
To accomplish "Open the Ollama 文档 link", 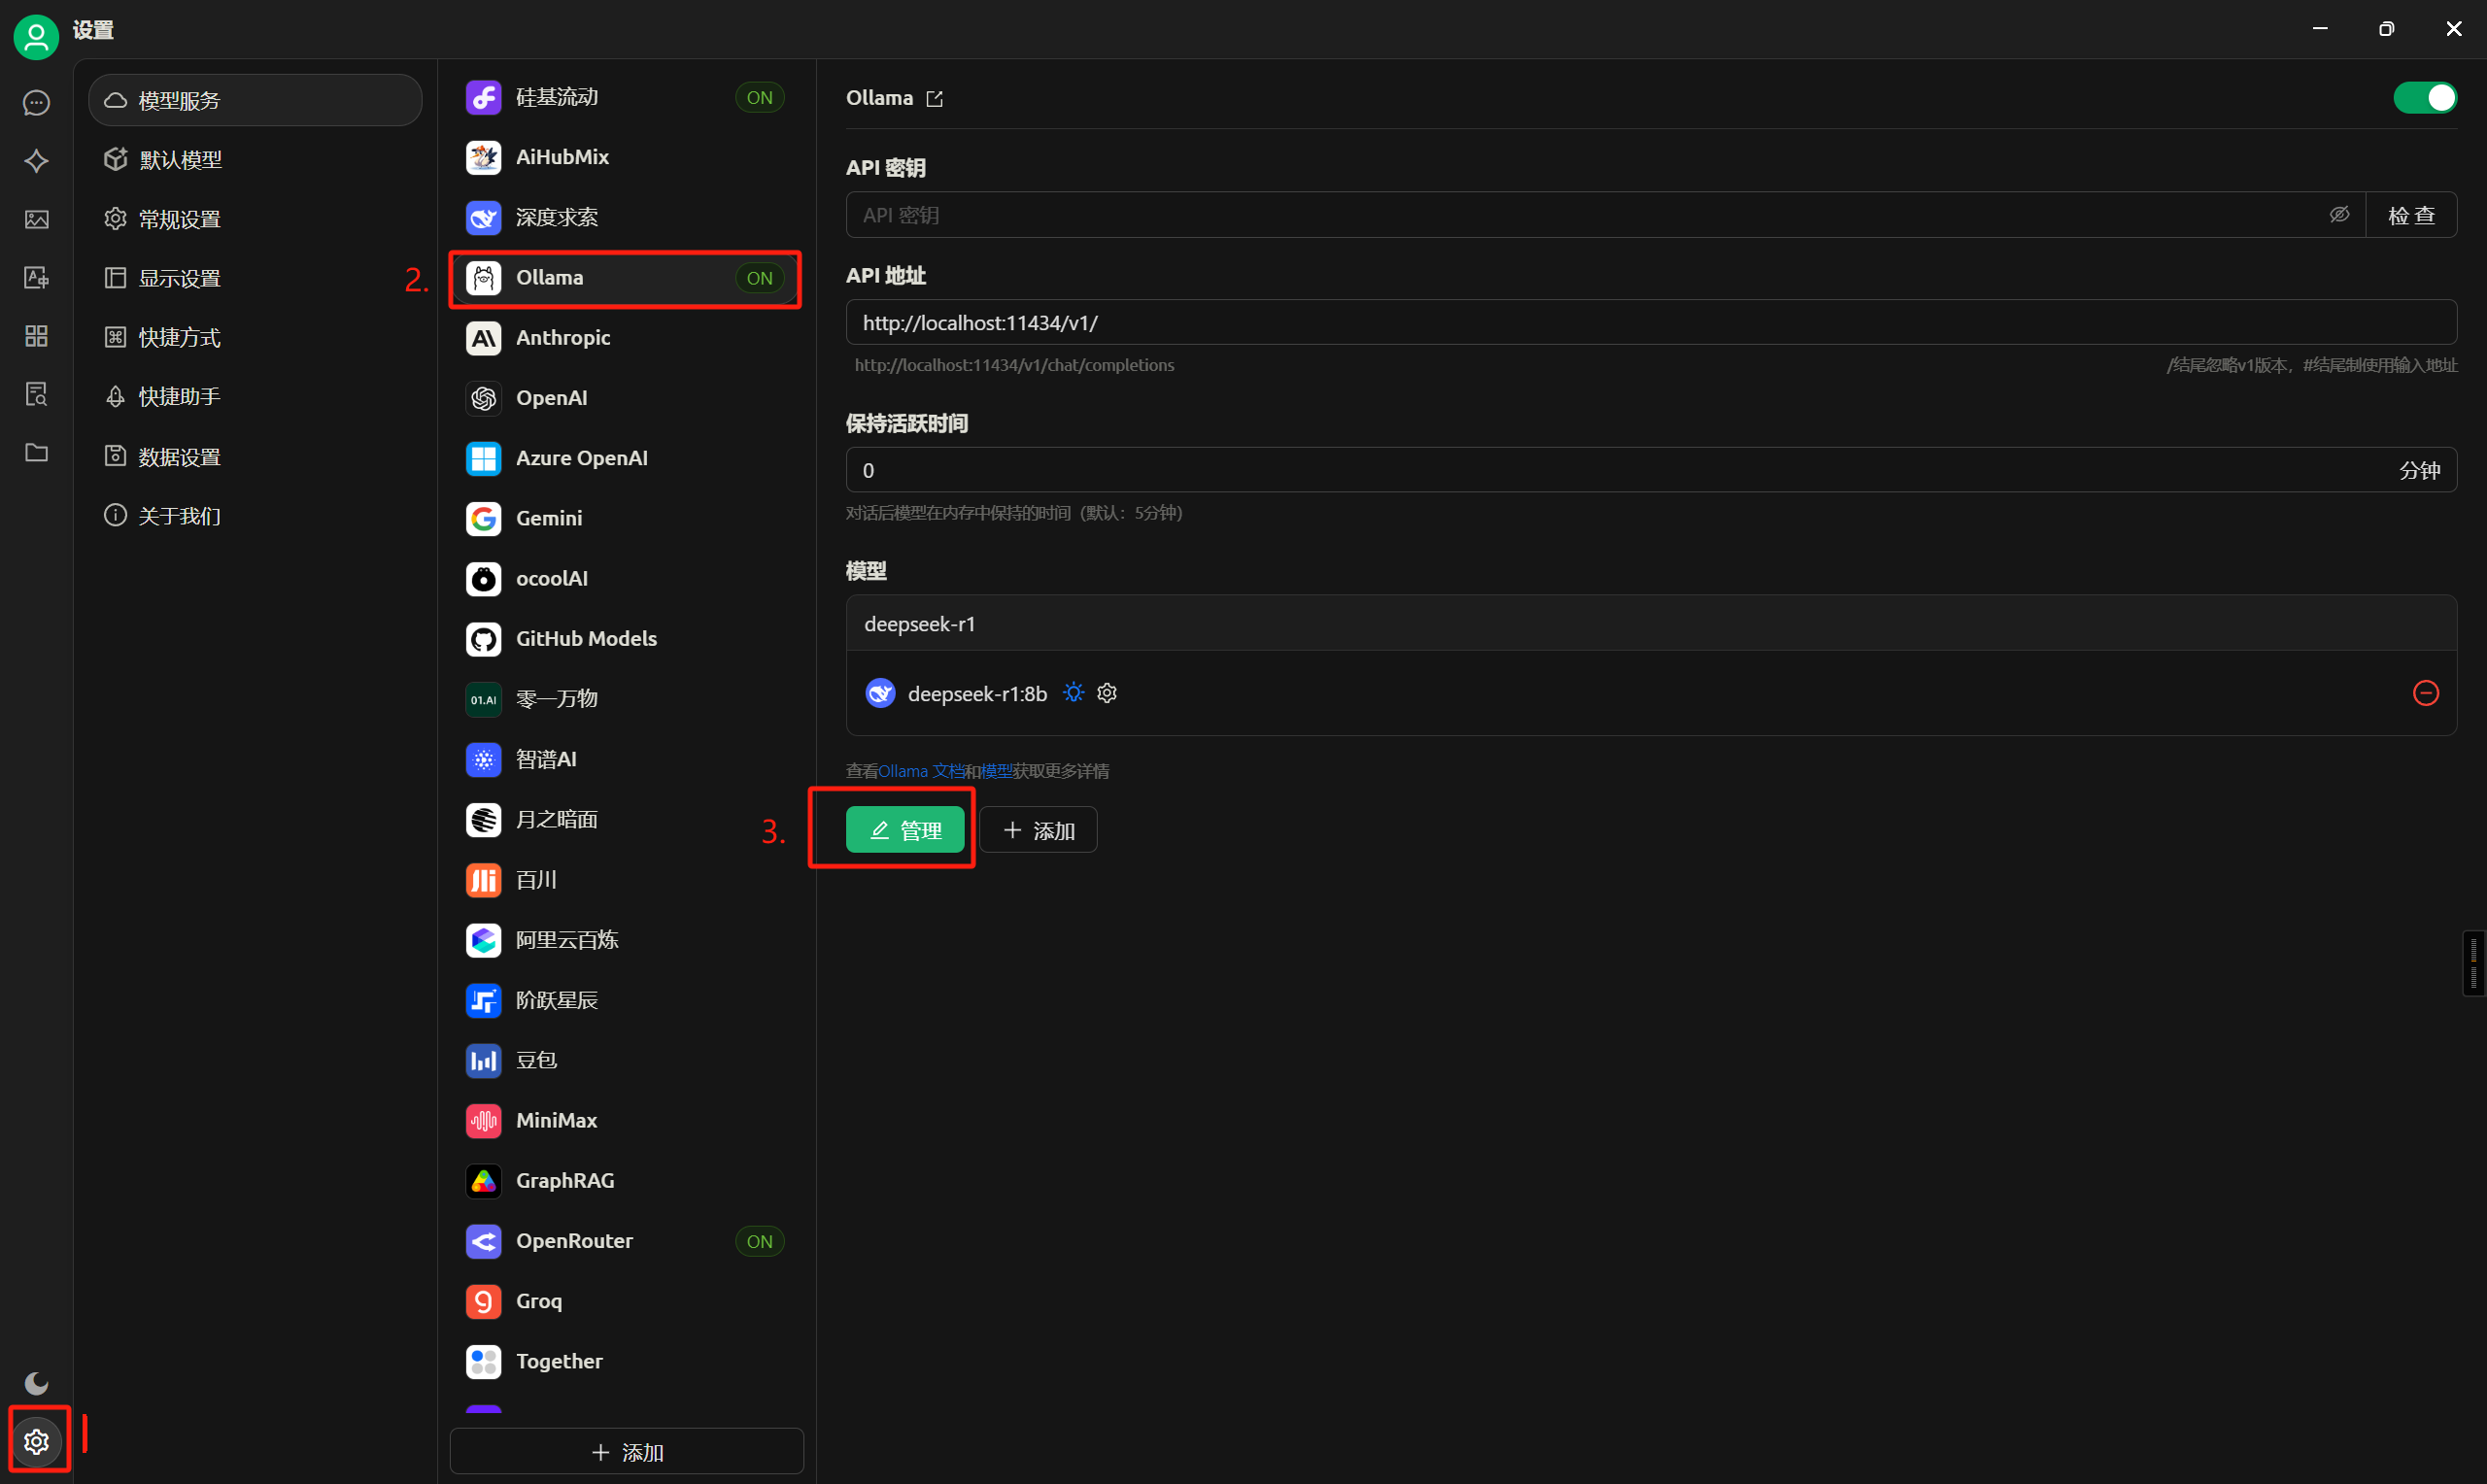I will tap(920, 771).
